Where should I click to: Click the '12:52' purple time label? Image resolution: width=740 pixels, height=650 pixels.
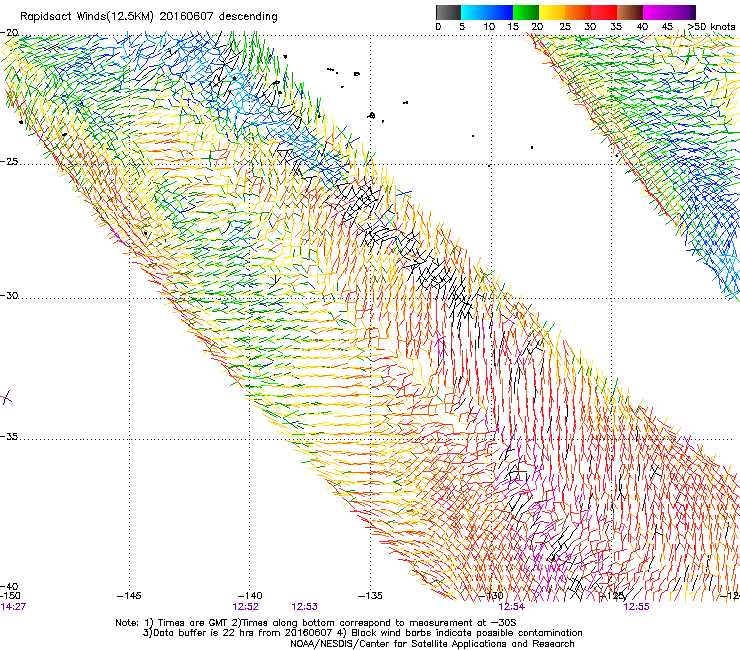coord(245,607)
